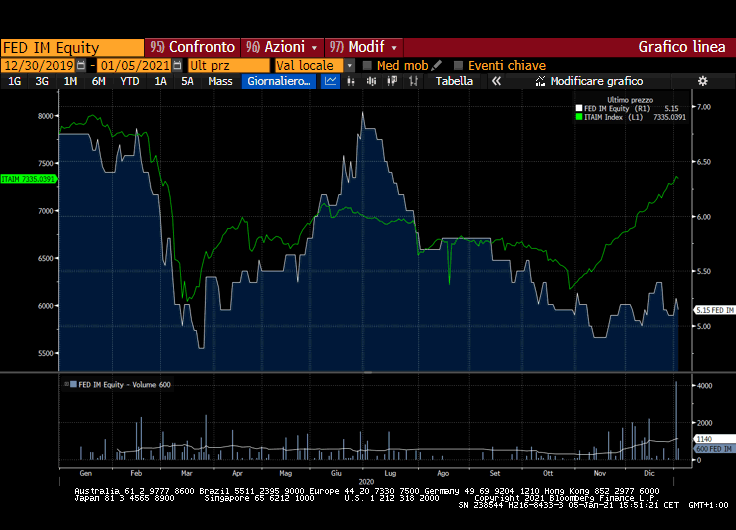Click the double-chevron collapse icon
Image resolution: width=736 pixels, height=530 pixels.
[x=496, y=81]
